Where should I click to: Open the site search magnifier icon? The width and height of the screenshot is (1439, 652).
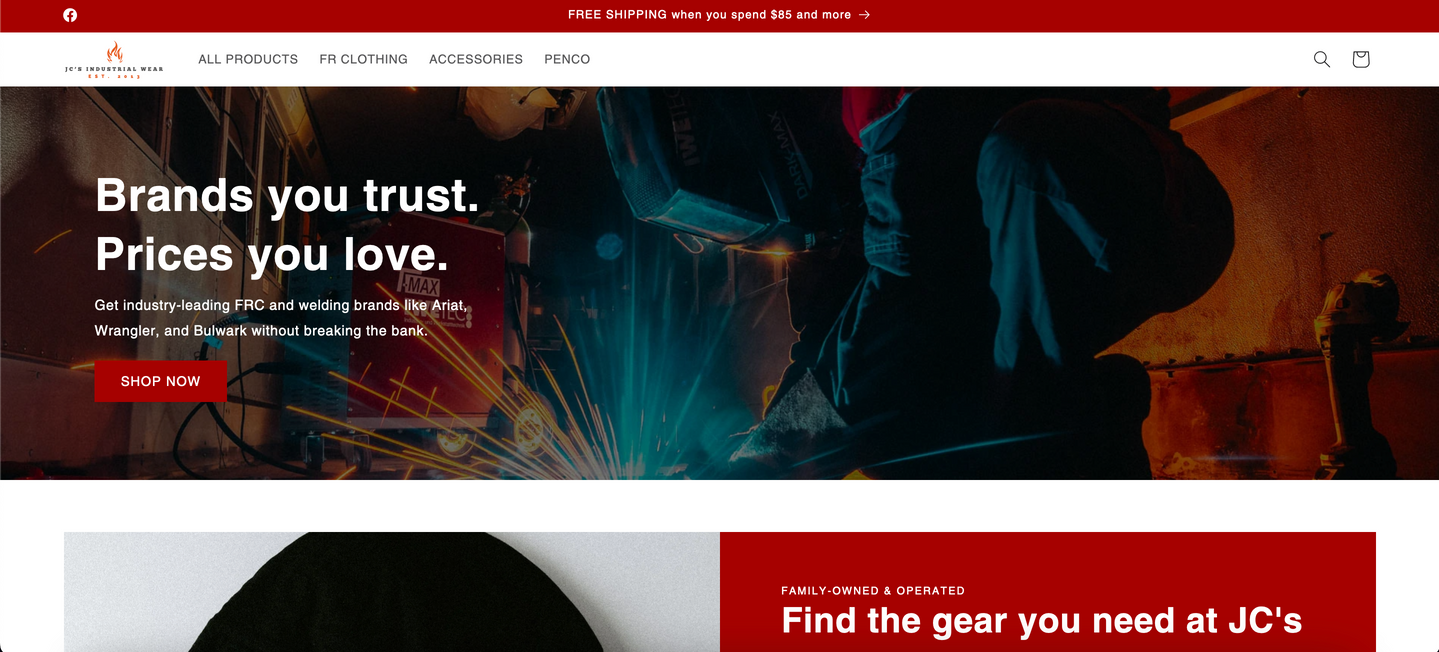1321,59
